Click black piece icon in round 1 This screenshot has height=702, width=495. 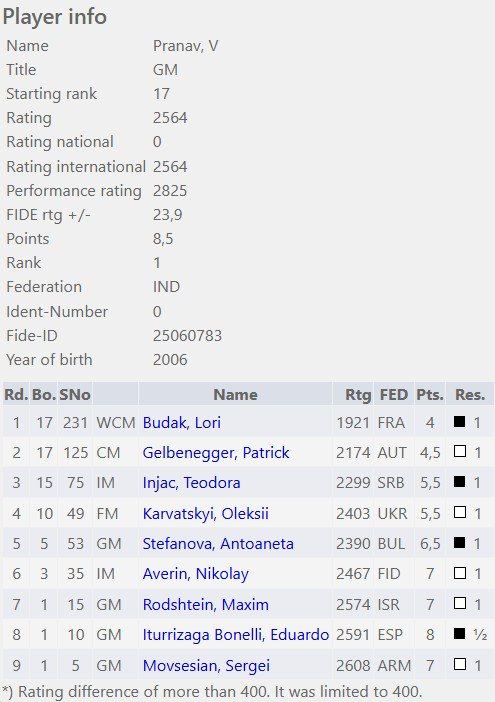pos(460,421)
